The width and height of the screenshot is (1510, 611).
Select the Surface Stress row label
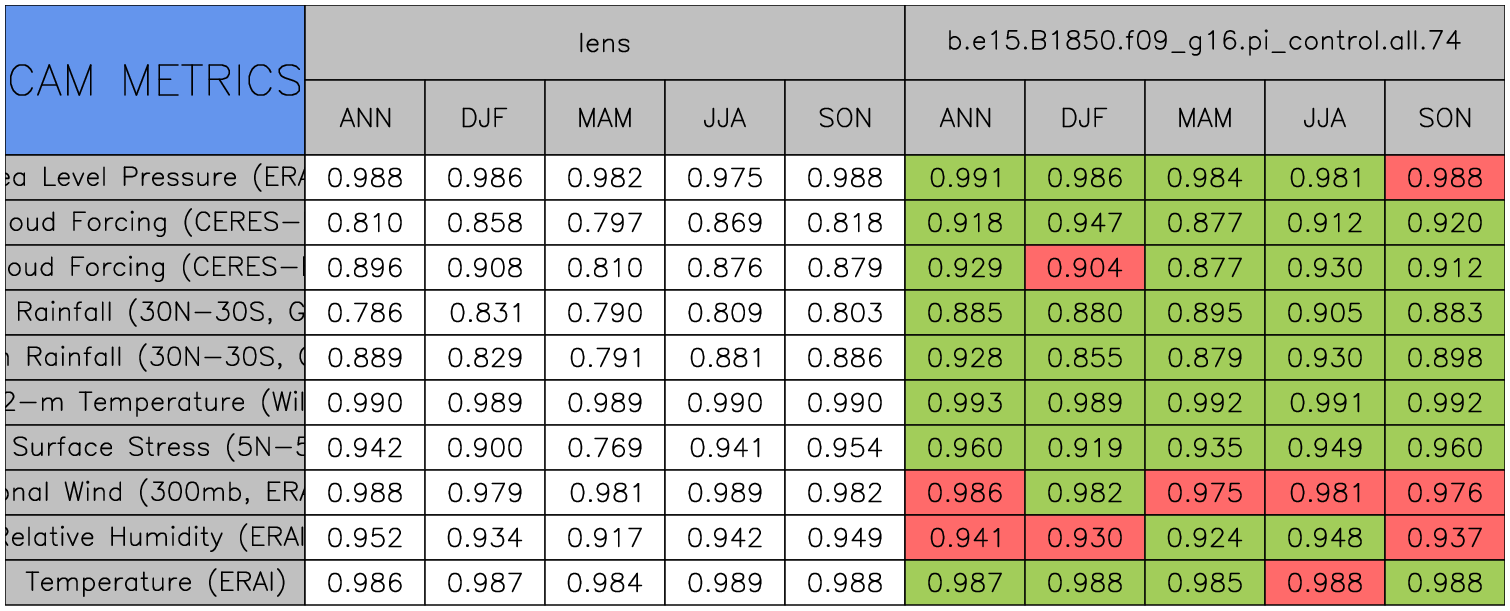tap(155, 448)
